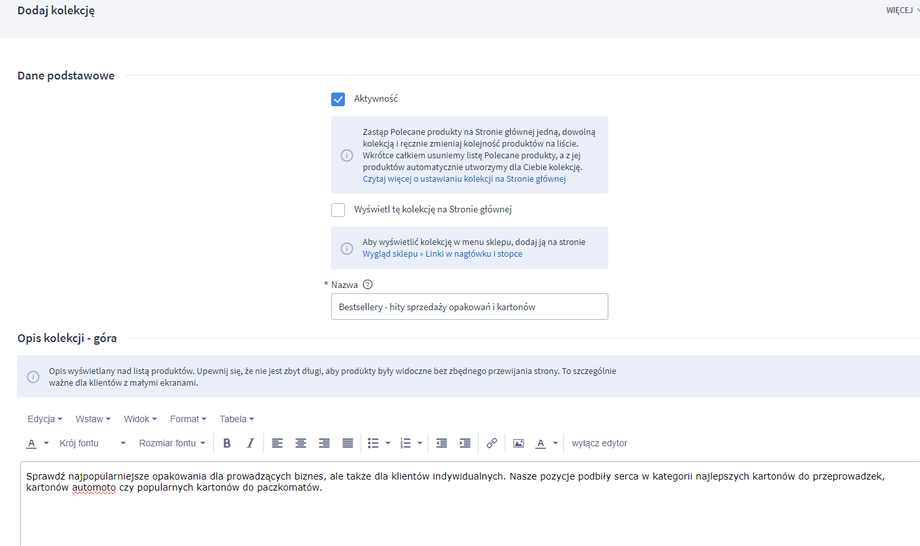Insert bulleted list
The height and width of the screenshot is (546, 920).
tap(373, 443)
